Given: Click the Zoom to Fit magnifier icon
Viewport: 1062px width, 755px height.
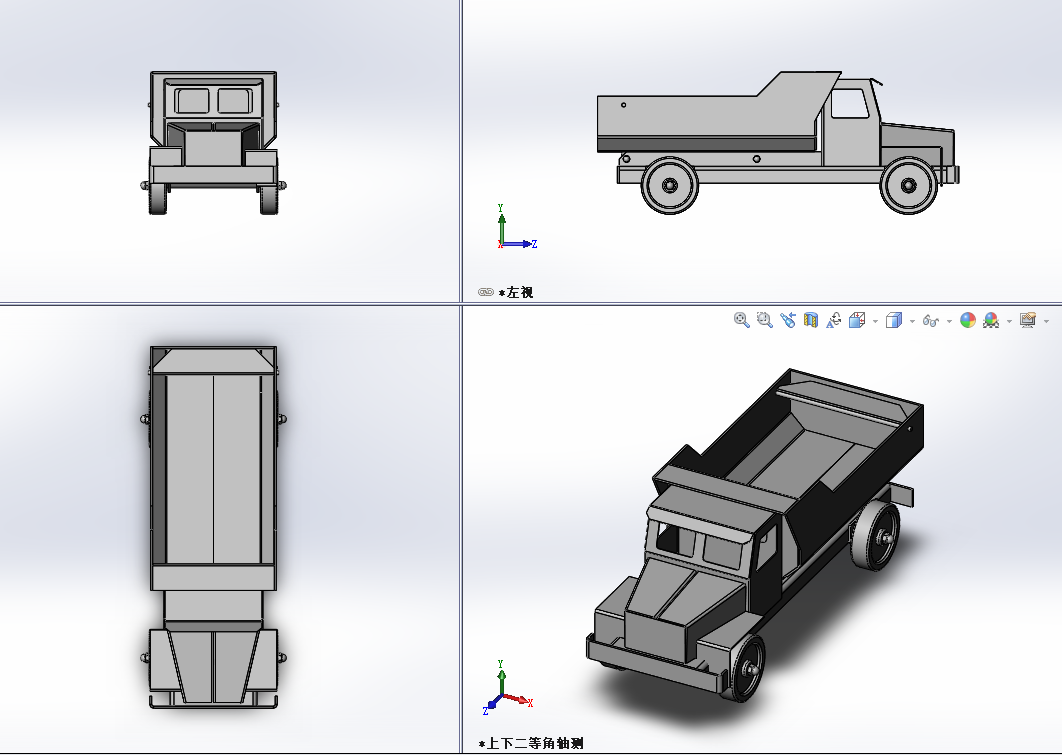Looking at the screenshot, I should tap(742, 320).
